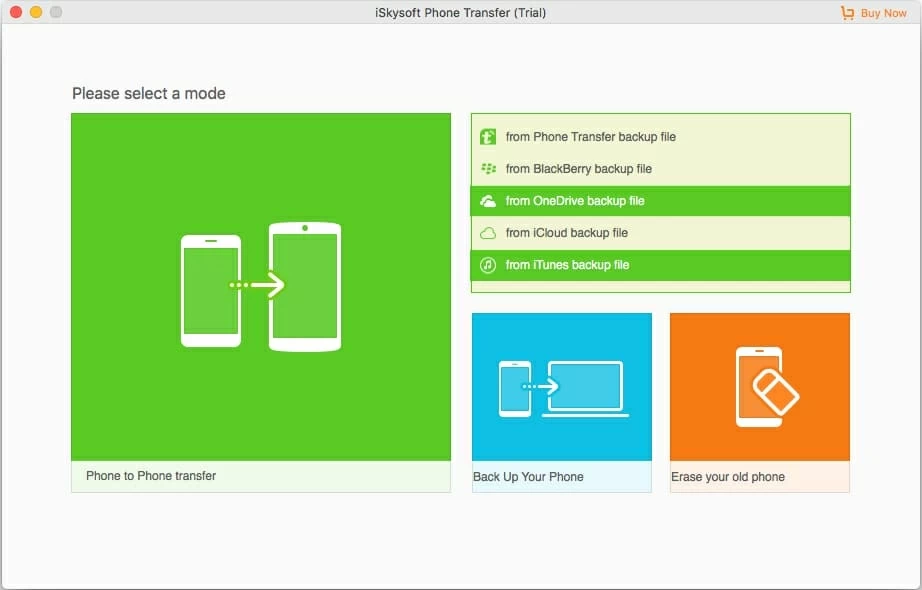Click the 'Phone to Phone transfer' label
The width and height of the screenshot is (922, 590).
[x=151, y=476]
